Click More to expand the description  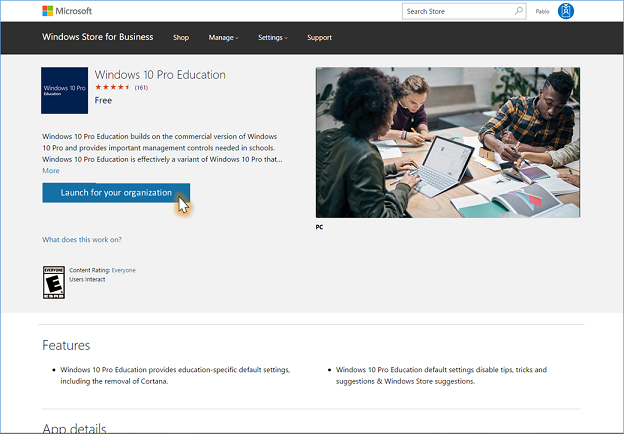point(51,171)
